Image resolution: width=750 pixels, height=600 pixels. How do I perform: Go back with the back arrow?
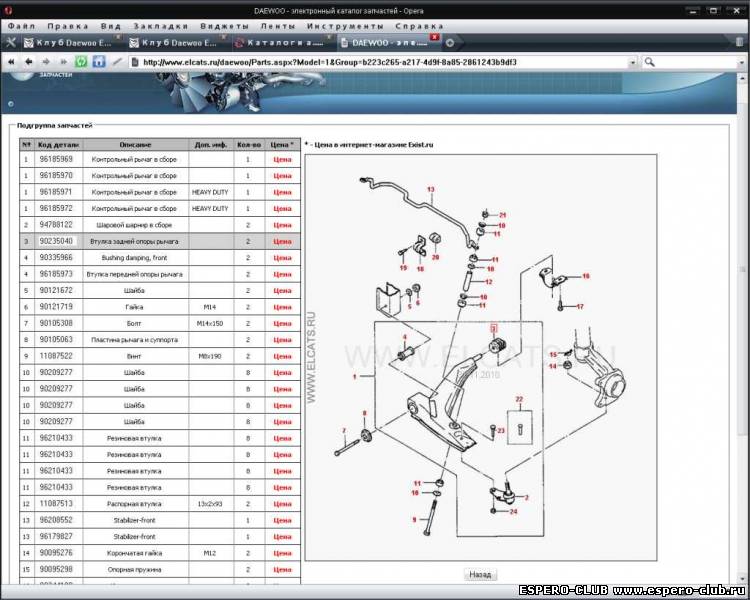tap(29, 62)
